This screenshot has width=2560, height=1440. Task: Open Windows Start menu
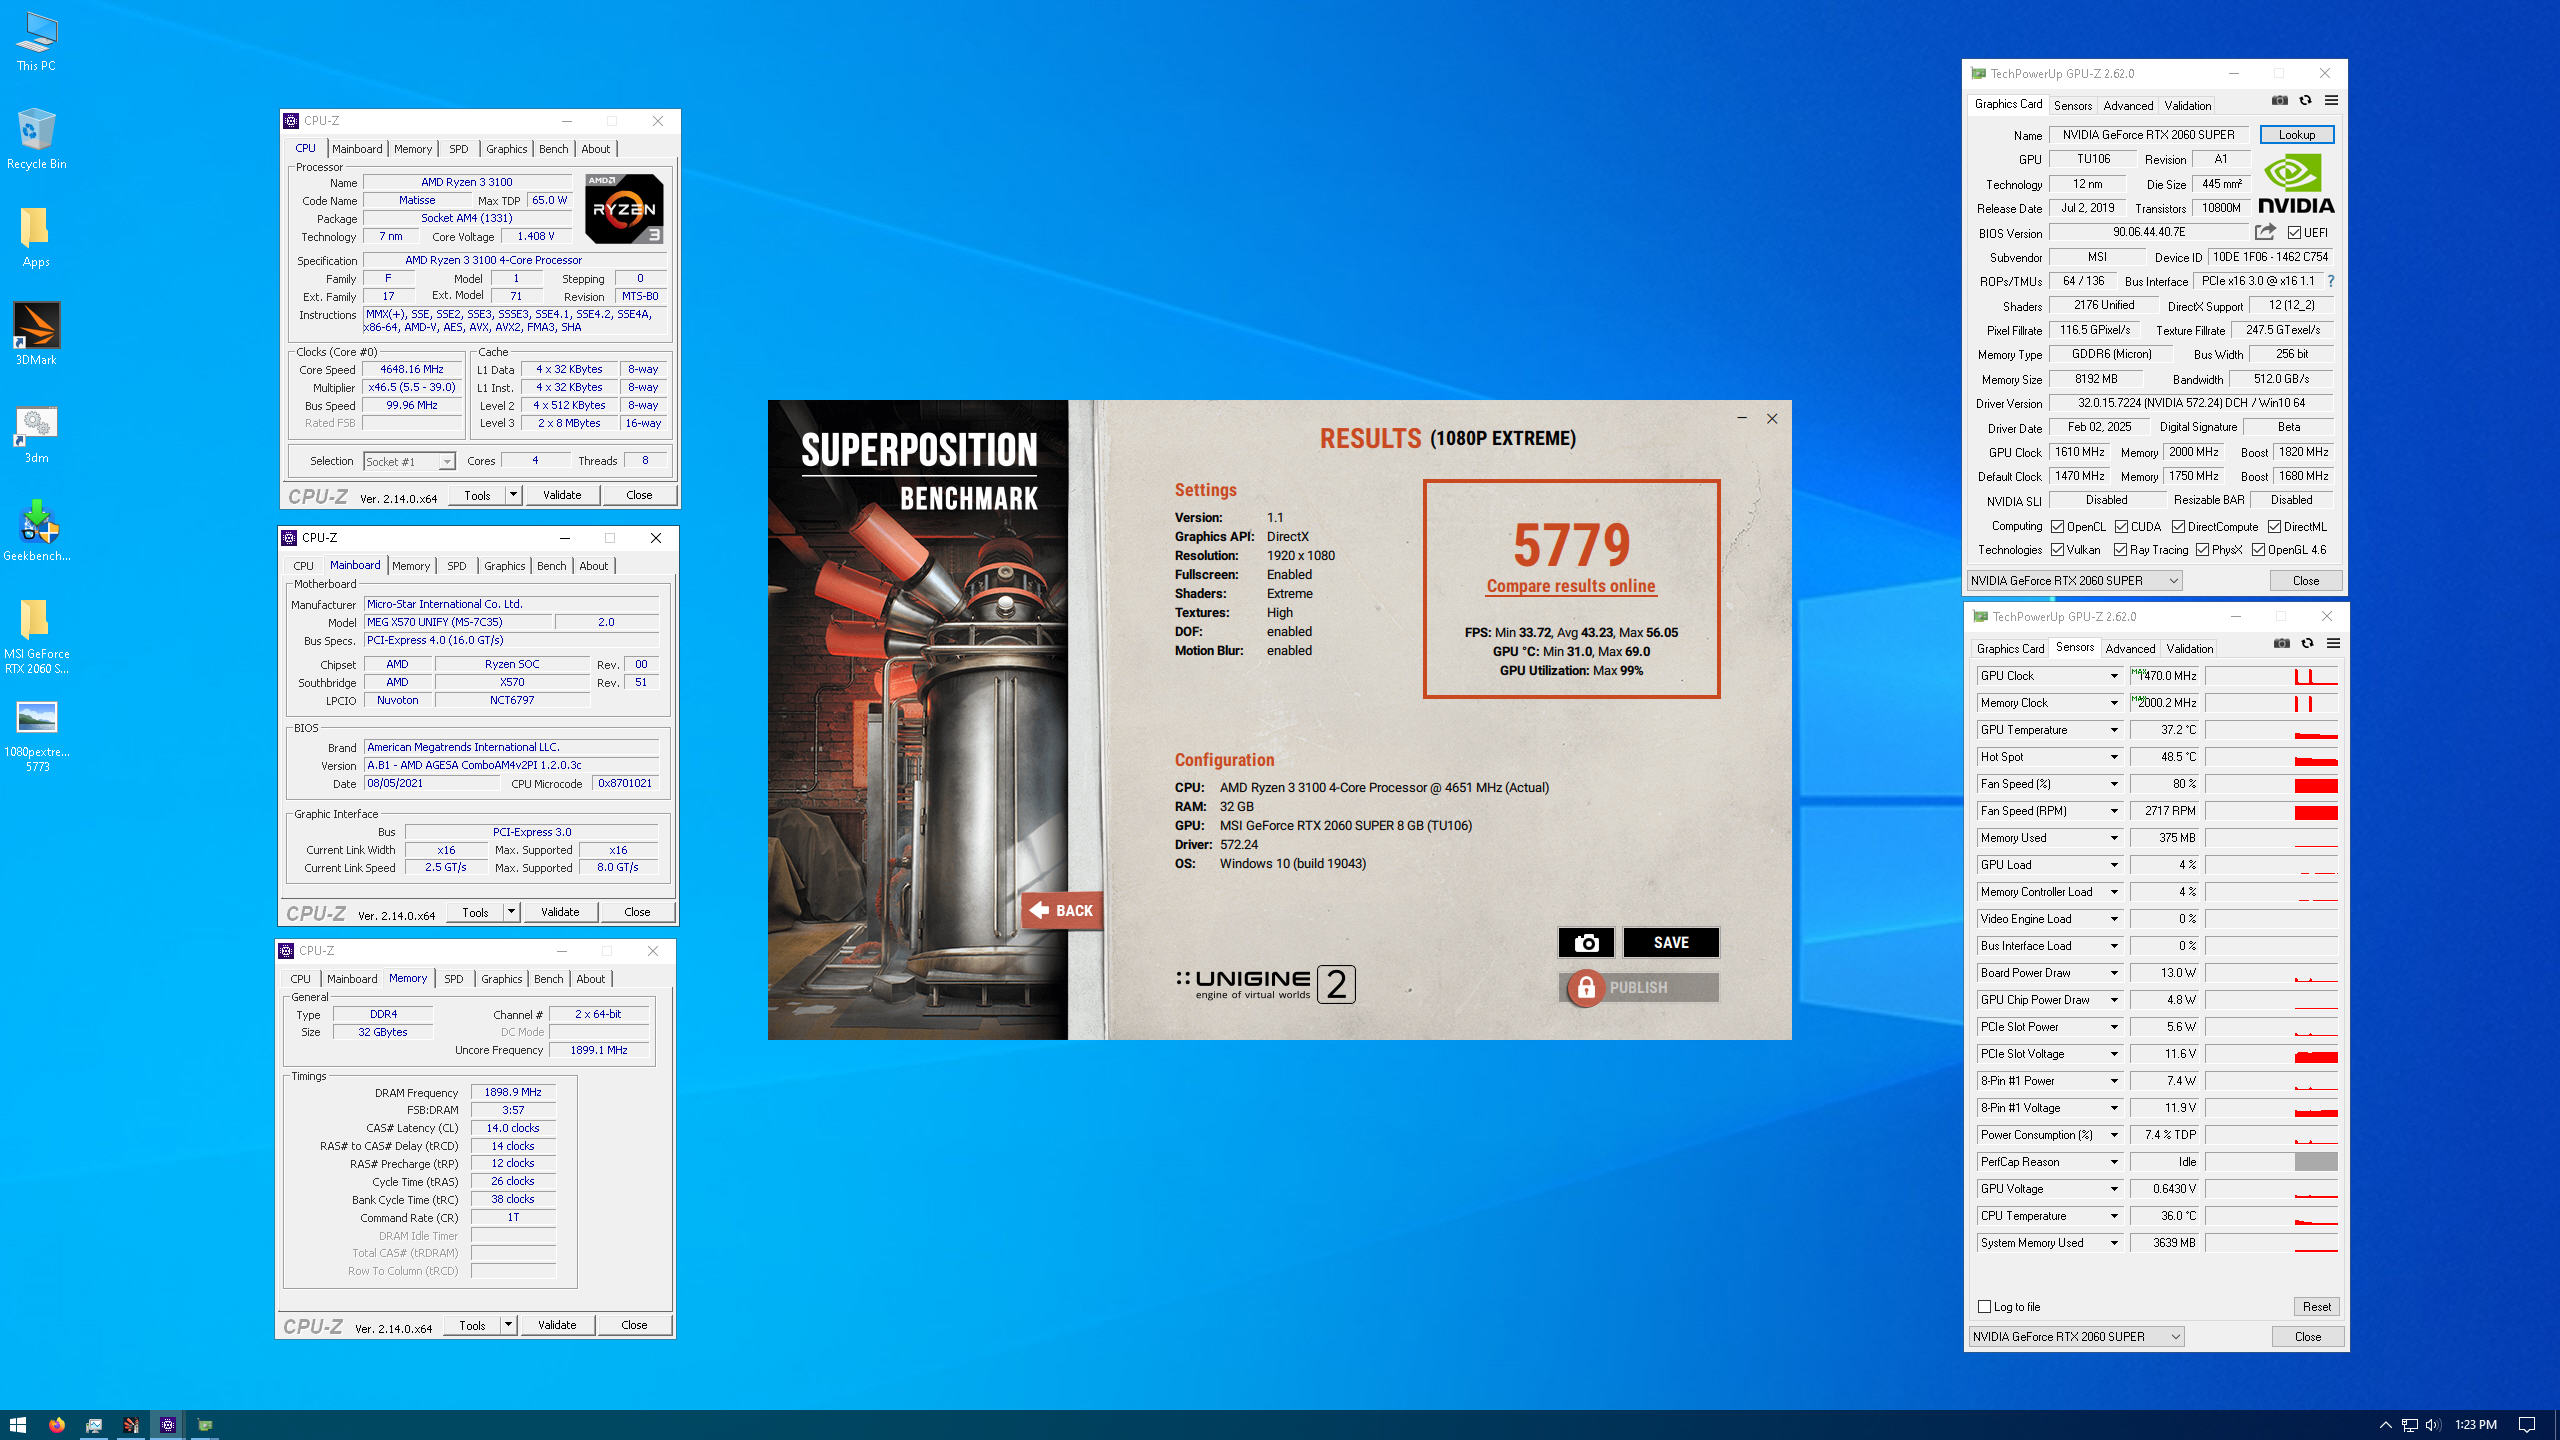click(17, 1425)
